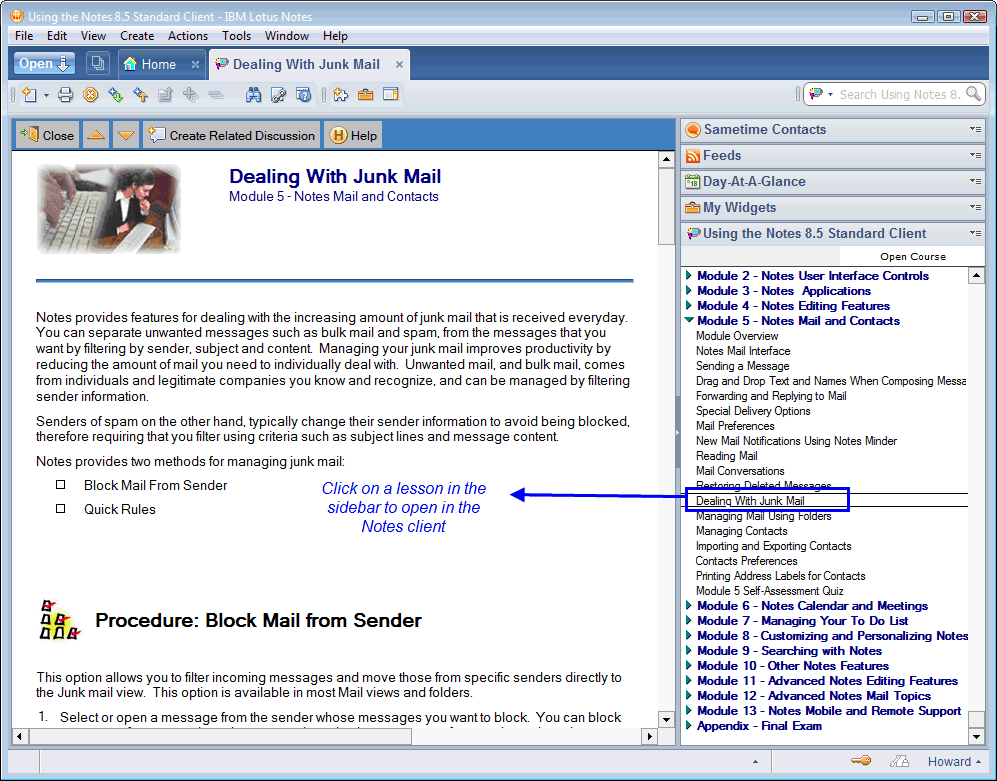Open the Mail Preferences lesson
This screenshot has height=781, width=997.
point(735,426)
